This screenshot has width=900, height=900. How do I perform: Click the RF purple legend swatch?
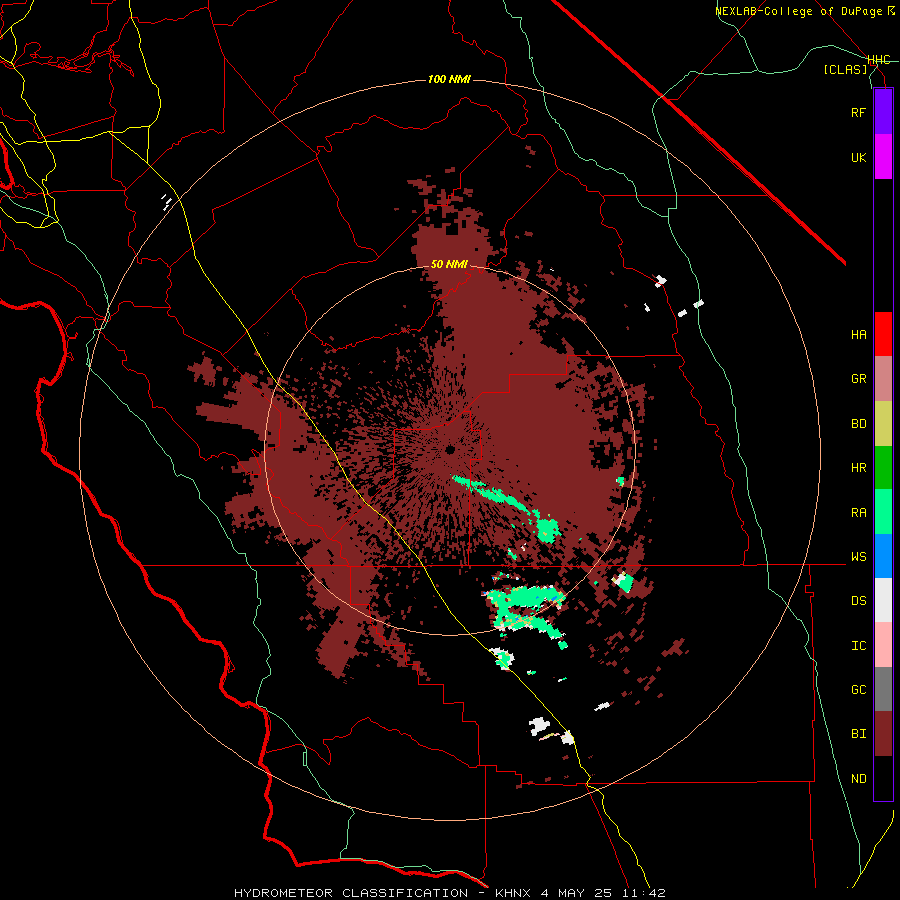pyautogui.click(x=883, y=112)
